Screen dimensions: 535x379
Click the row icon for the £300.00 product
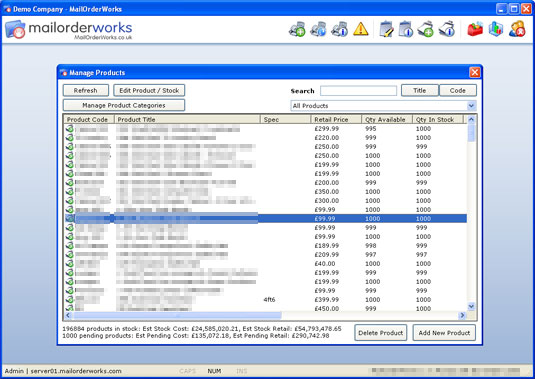tap(70, 201)
